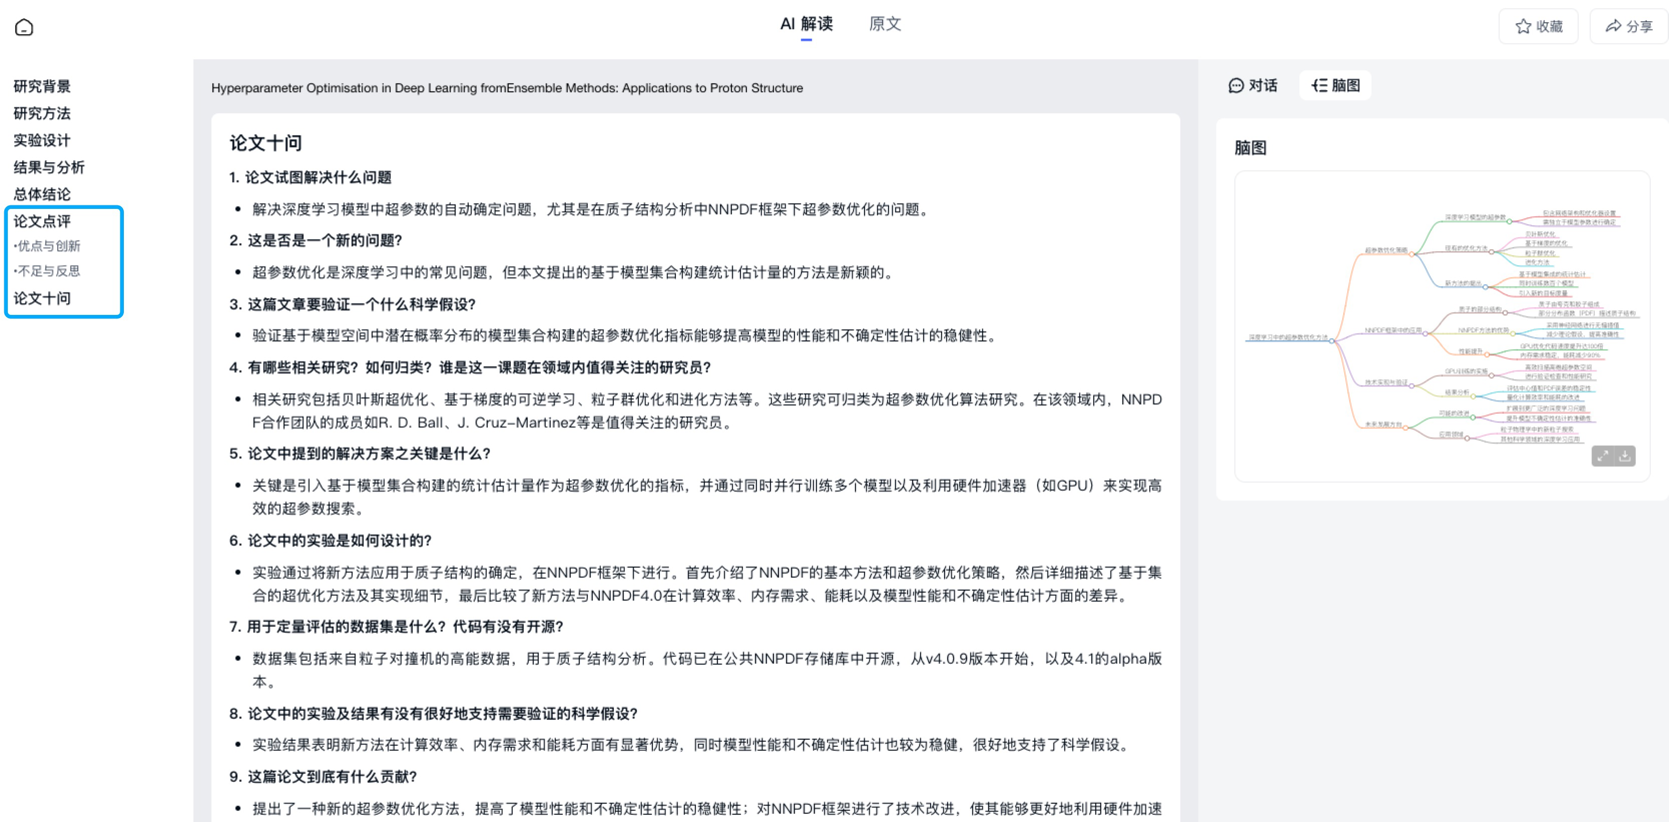Collapse the NNPDF框架中的应用 mind map branch
The height and width of the screenshot is (822, 1669).
(x=1426, y=332)
